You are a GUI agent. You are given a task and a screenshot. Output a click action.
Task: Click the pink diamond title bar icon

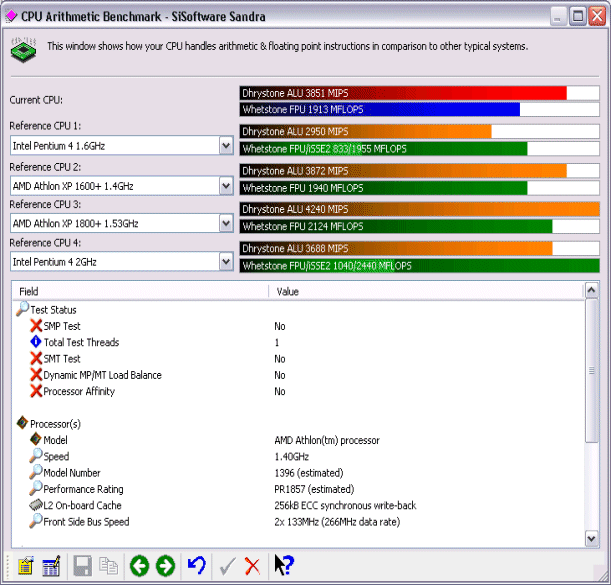11,16
